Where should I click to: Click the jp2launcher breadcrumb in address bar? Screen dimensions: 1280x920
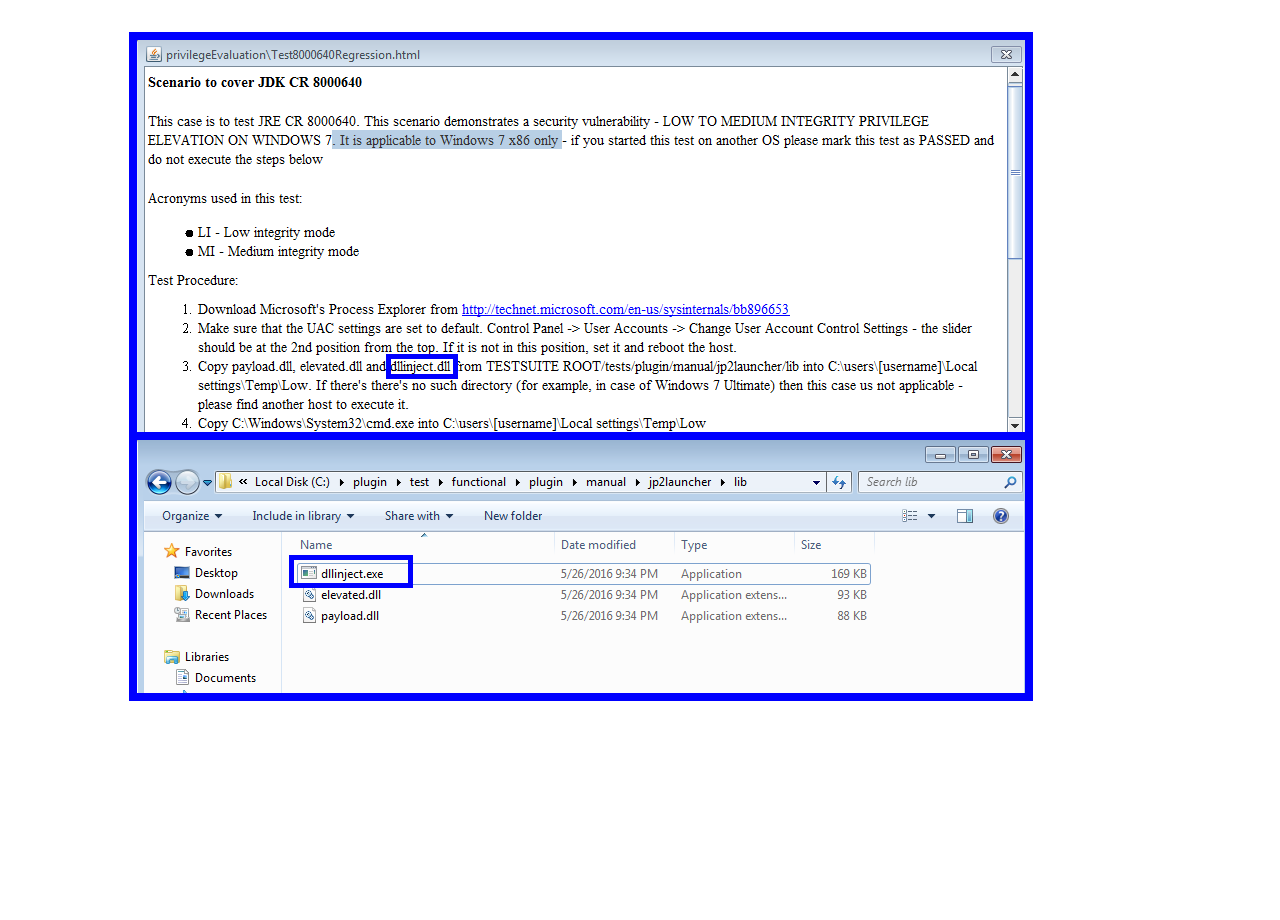pos(678,482)
